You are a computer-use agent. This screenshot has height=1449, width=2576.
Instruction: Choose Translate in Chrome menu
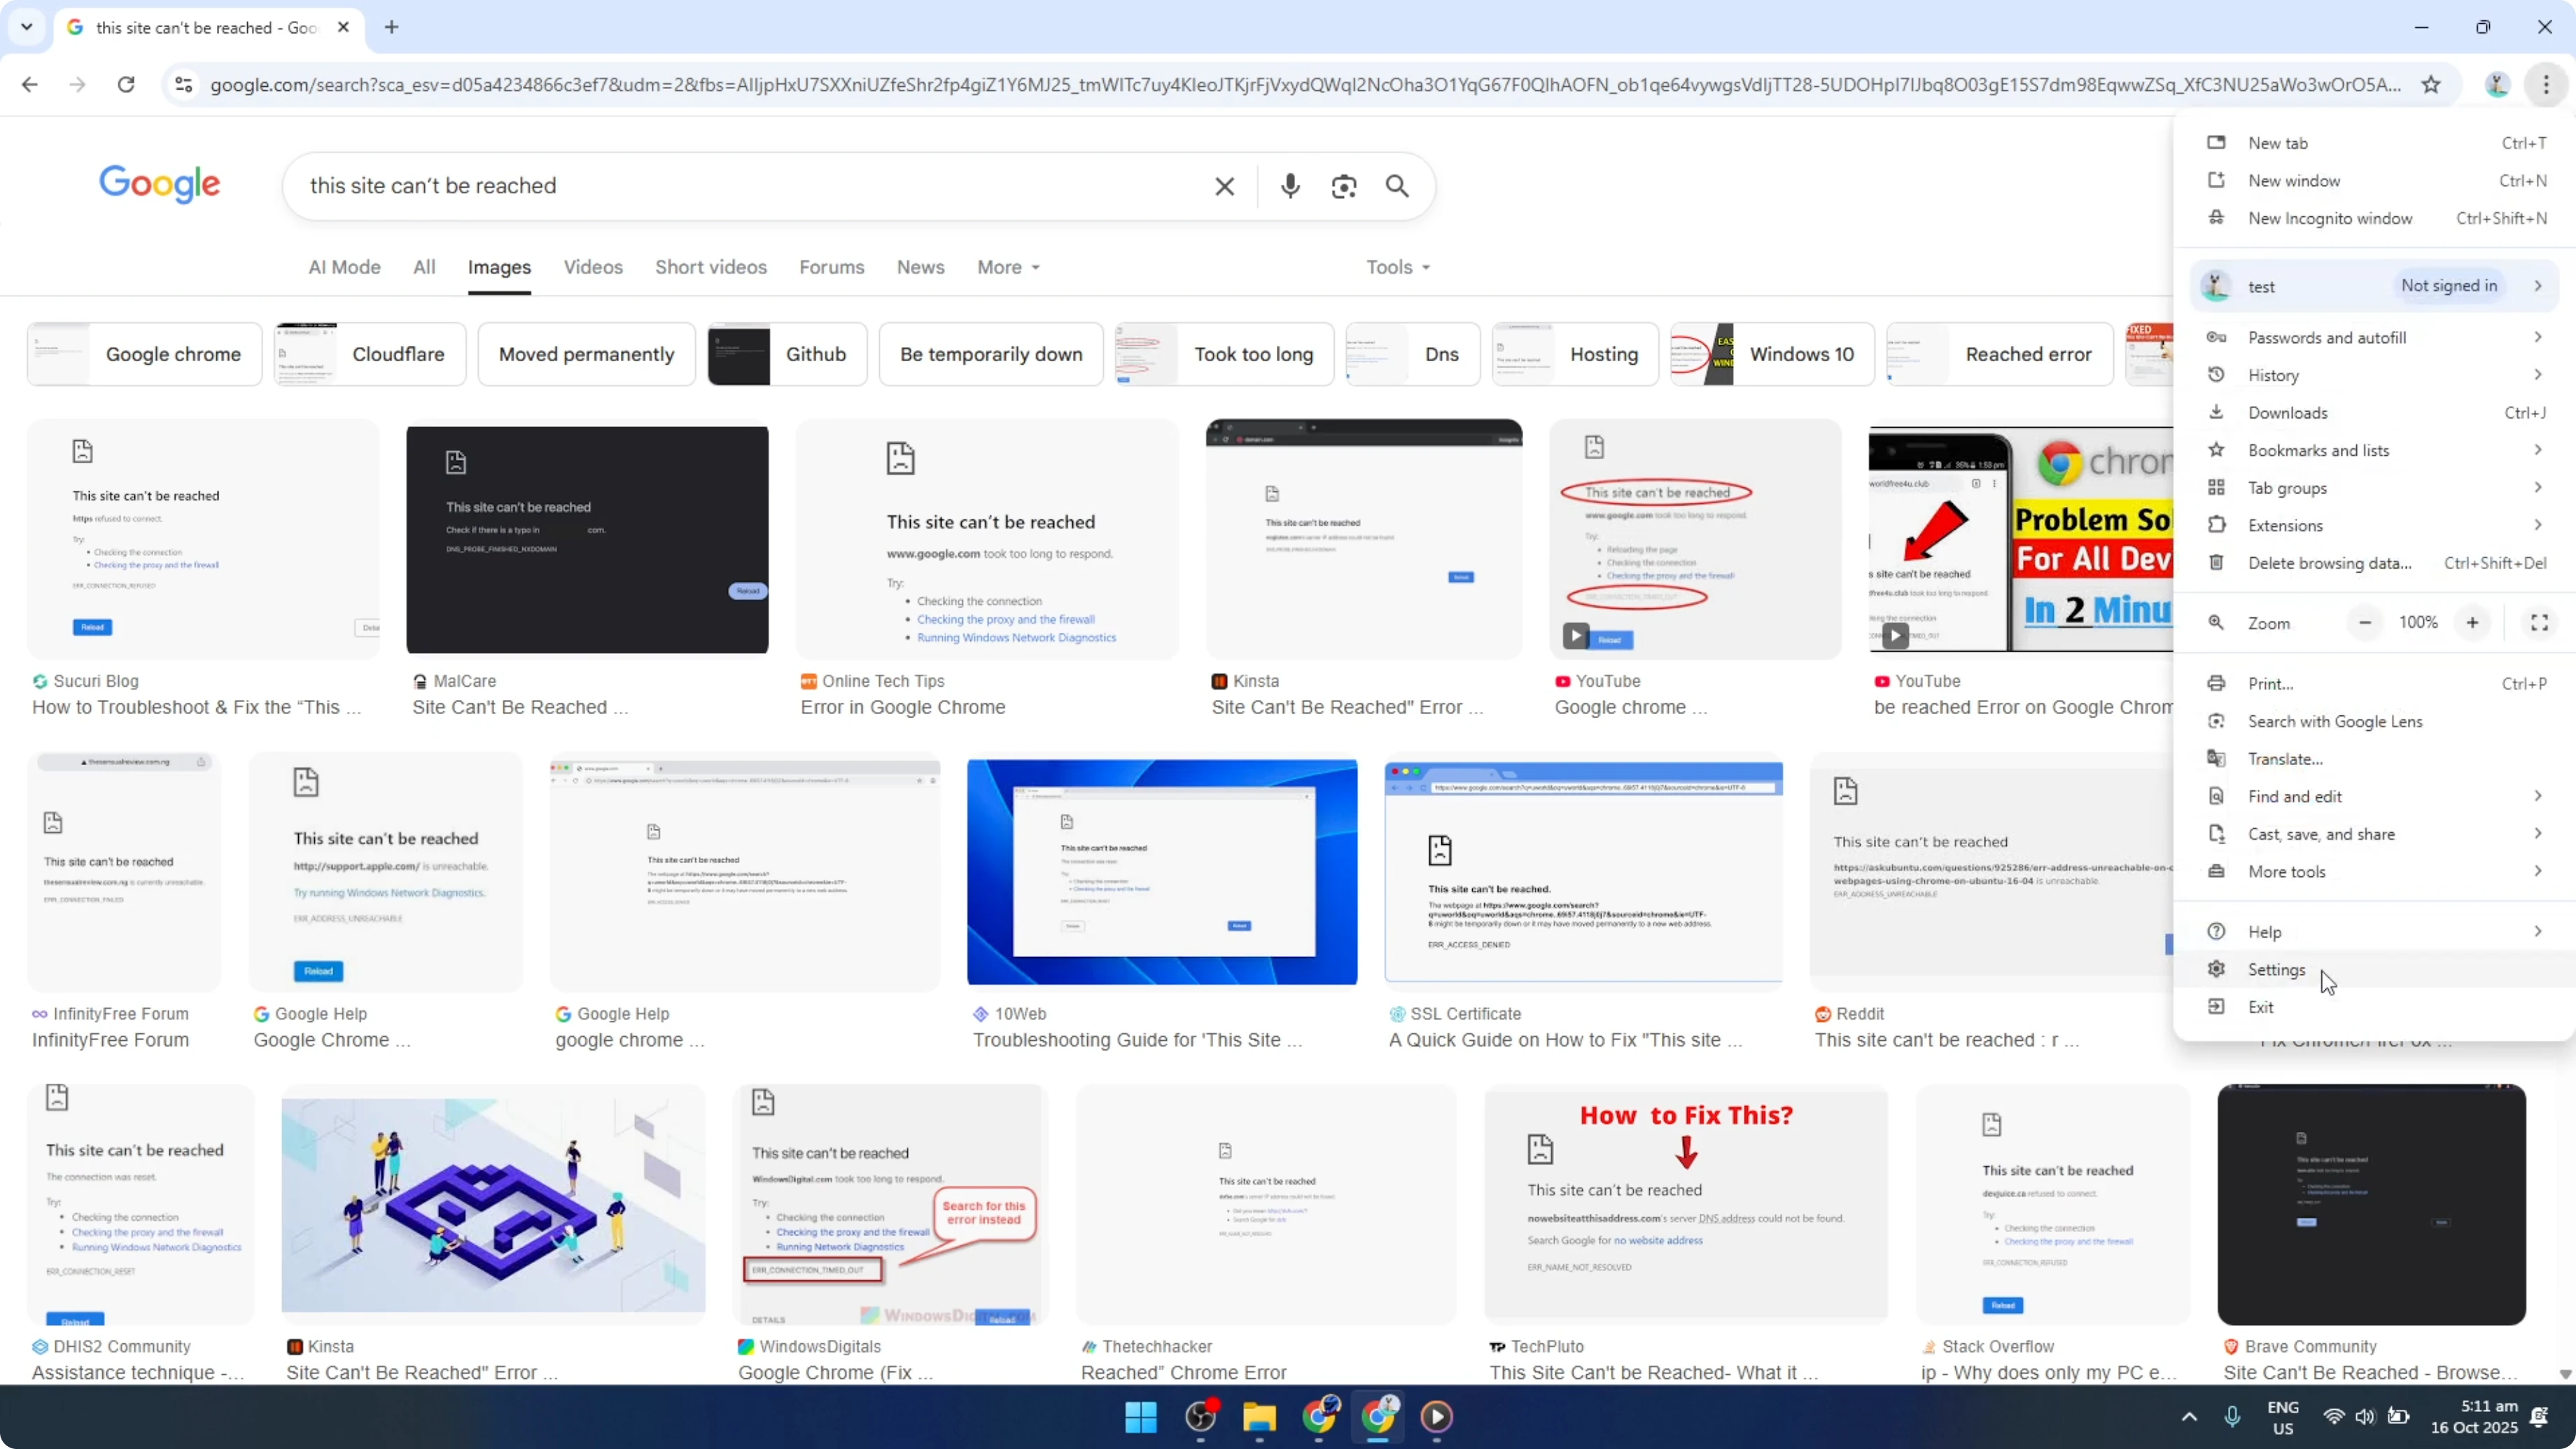pyautogui.click(x=2375, y=759)
